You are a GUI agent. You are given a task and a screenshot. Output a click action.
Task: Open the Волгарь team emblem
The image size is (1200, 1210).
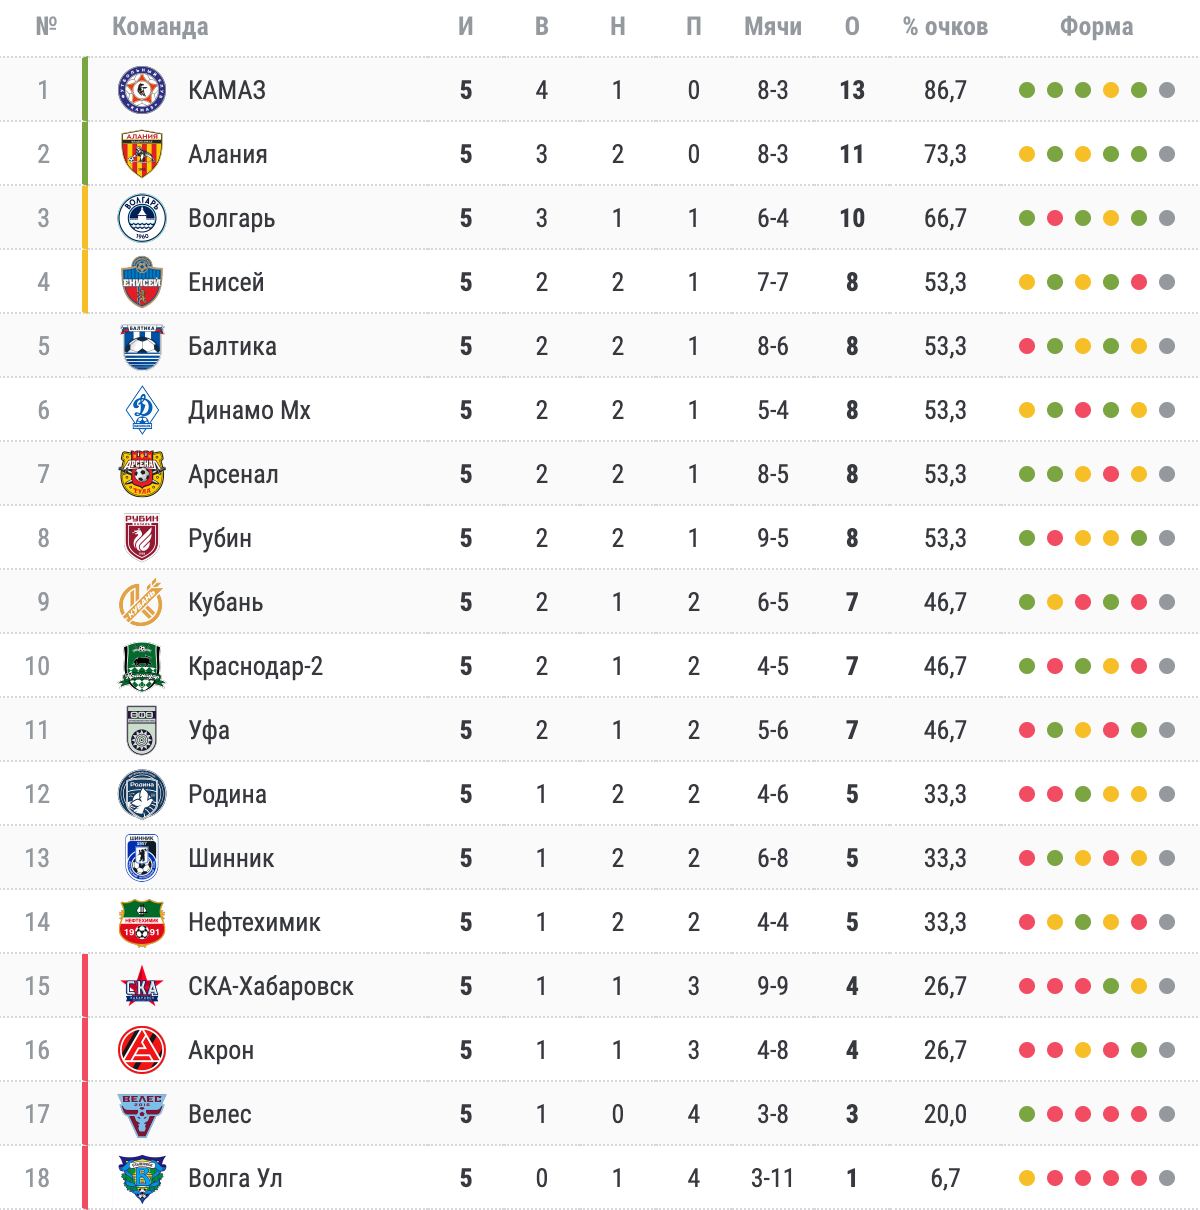(141, 218)
